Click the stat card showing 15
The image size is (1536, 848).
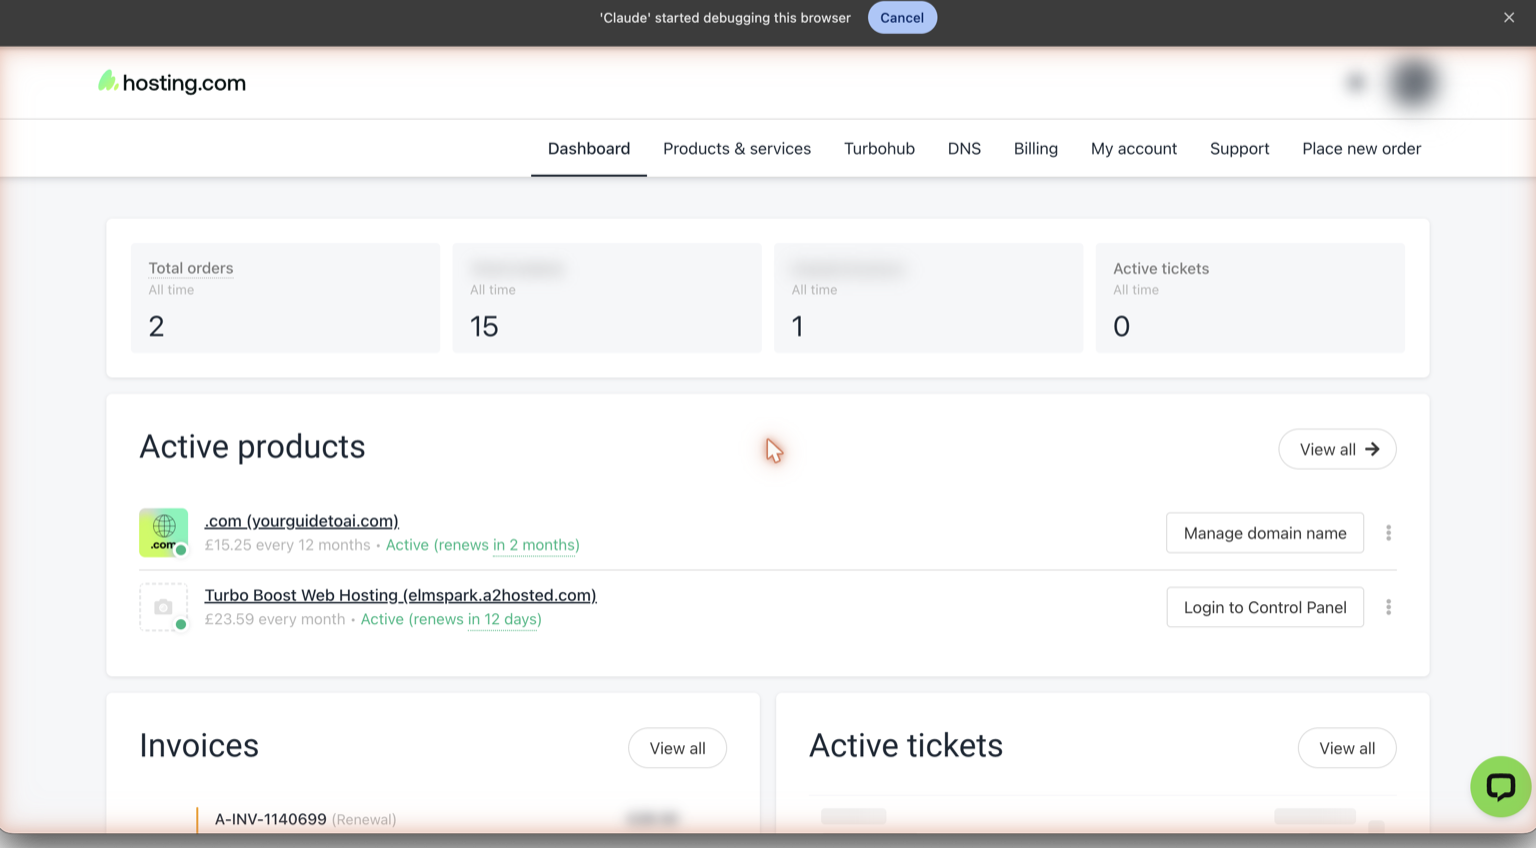tap(607, 298)
